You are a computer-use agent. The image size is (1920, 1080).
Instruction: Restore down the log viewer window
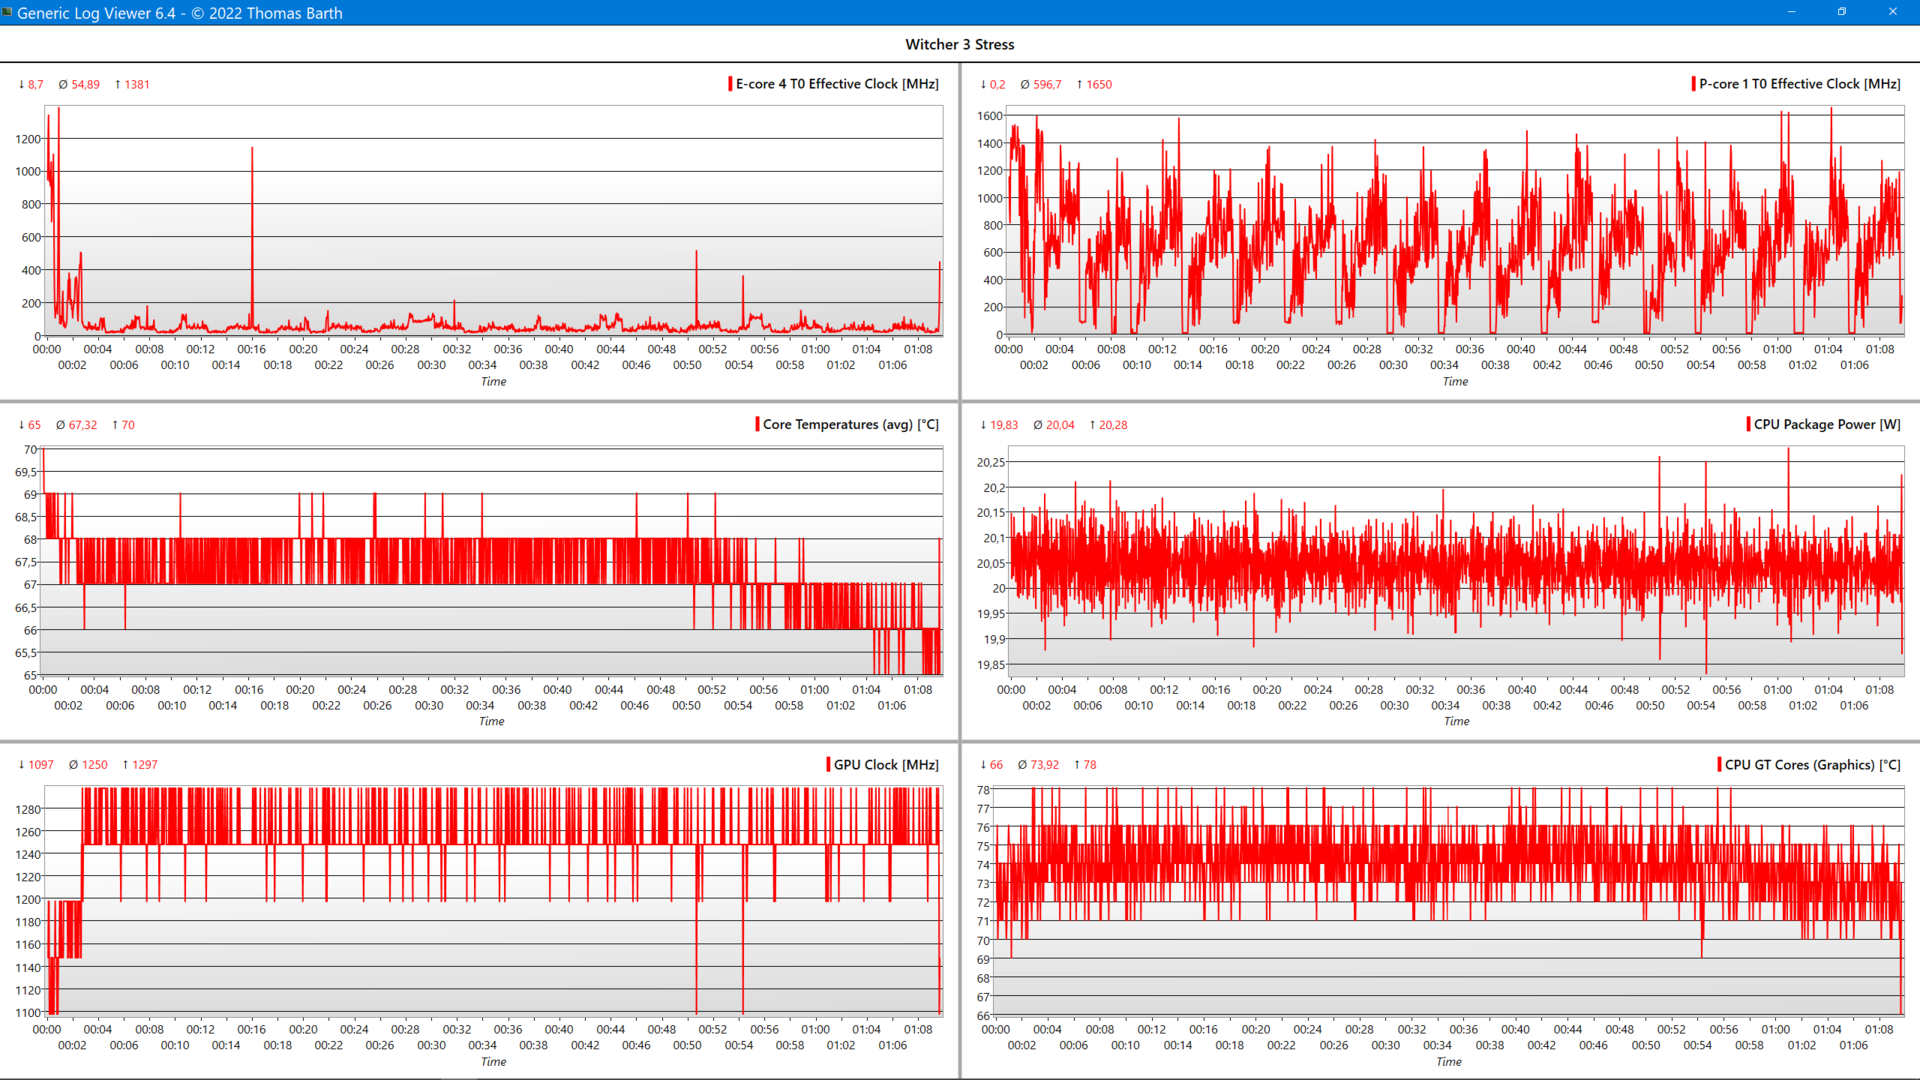1841,12
